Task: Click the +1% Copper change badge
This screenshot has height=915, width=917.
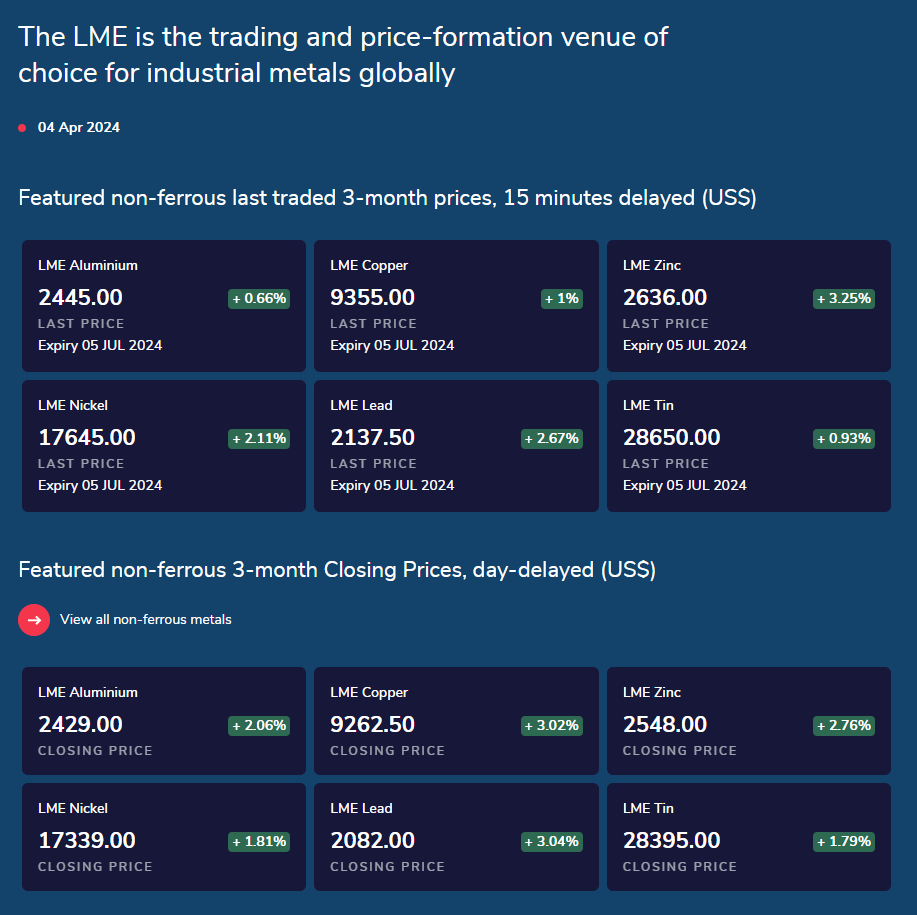Action: click(561, 299)
